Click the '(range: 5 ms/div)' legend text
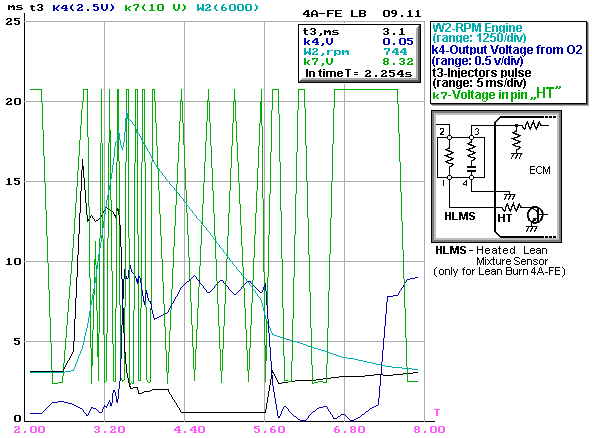 click(x=479, y=83)
